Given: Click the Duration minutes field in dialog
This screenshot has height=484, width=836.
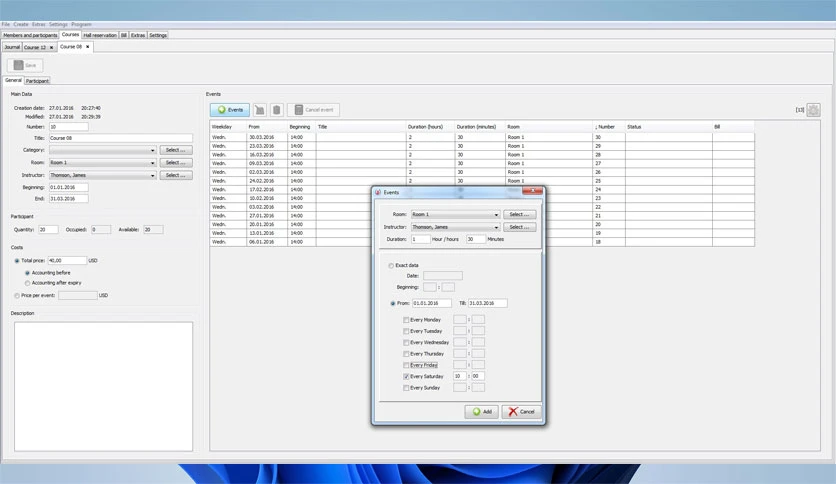Looking at the screenshot, I should click(476, 239).
